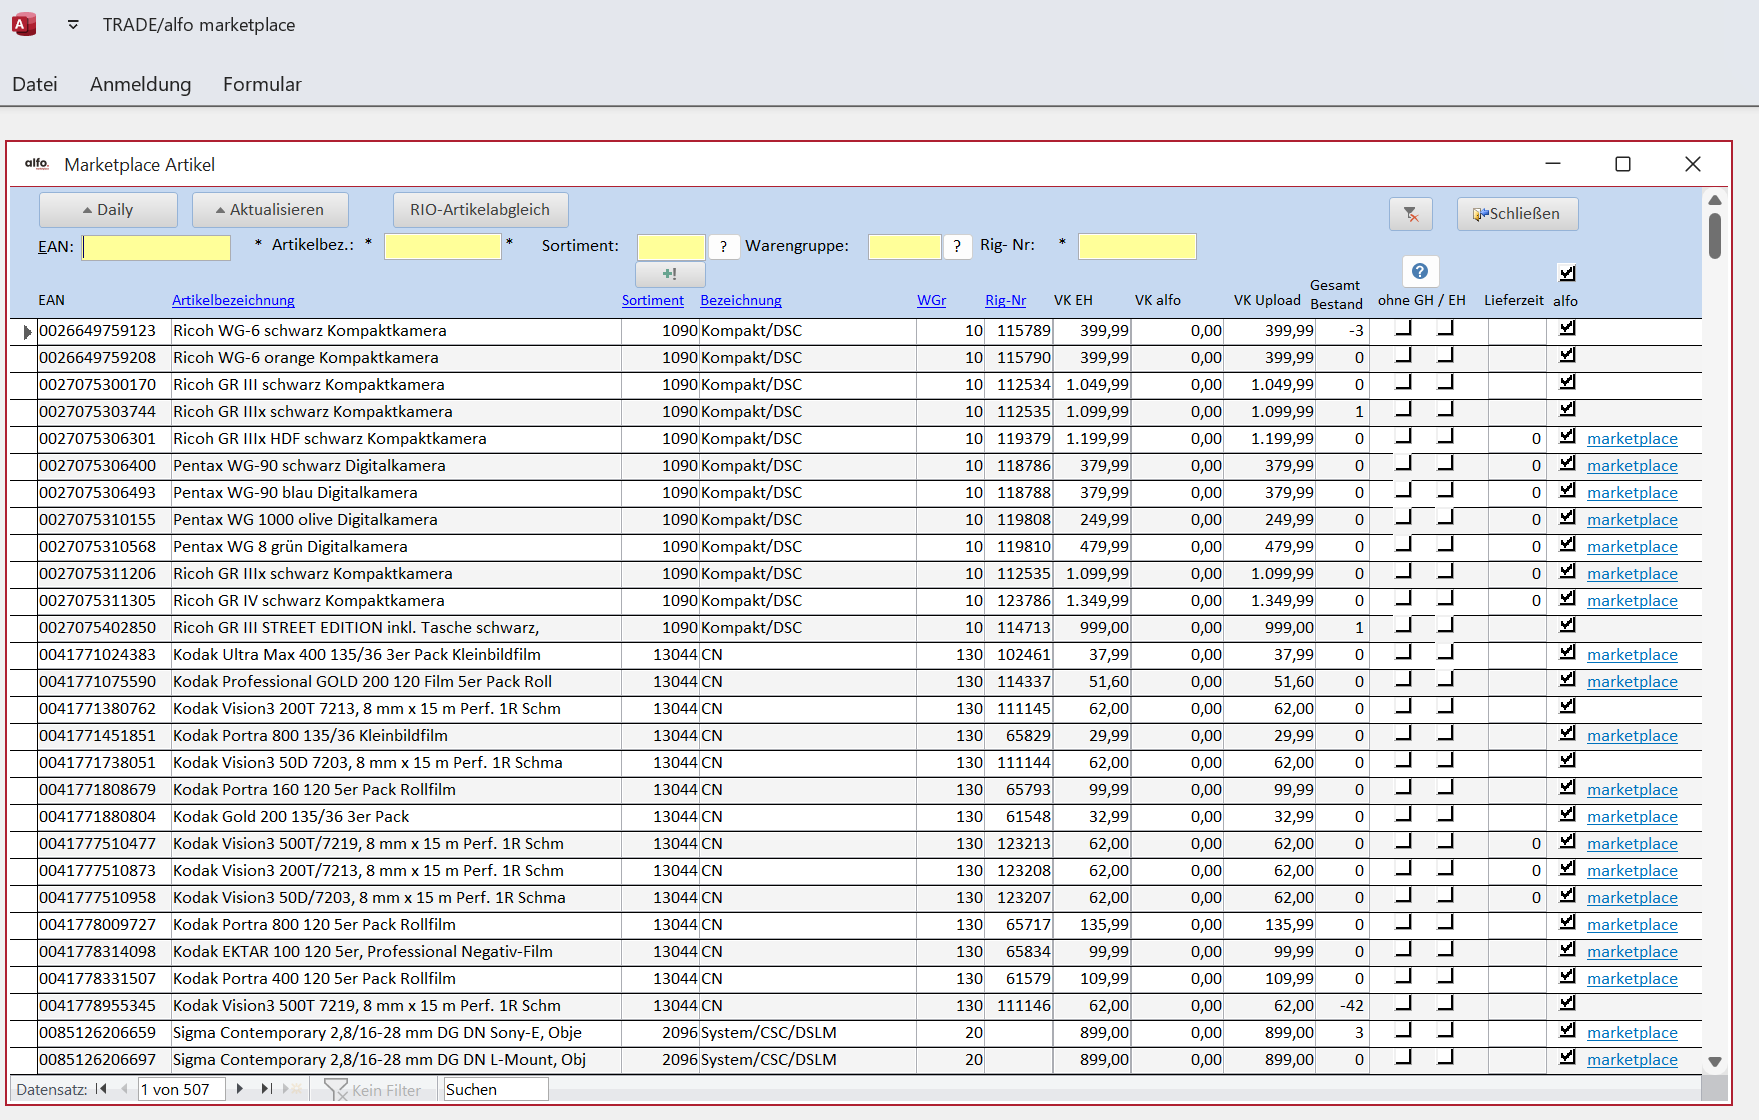Open marketplace link for Pentax WG 8 grün
Viewport: 1759px width, 1120px height.
(1632, 547)
